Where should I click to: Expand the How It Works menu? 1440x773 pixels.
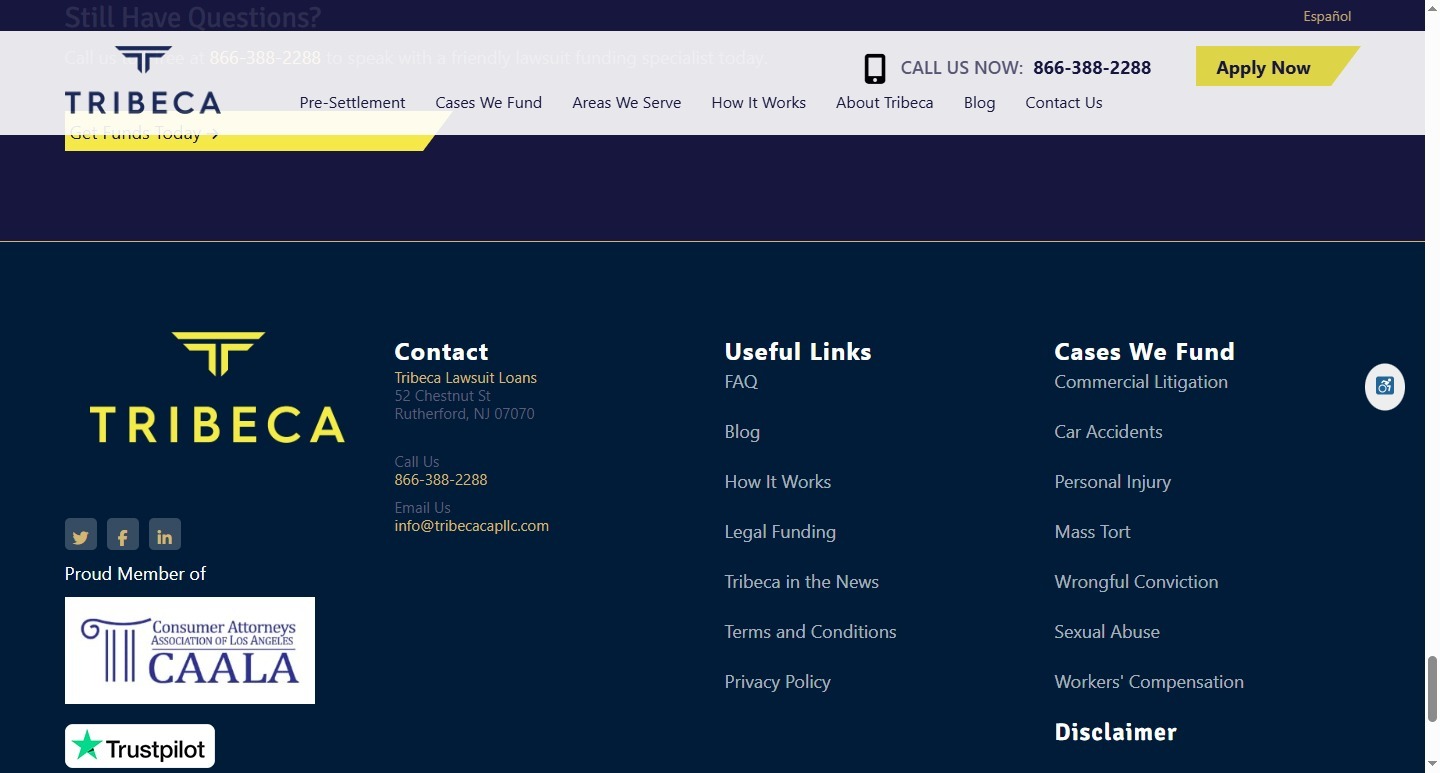758,102
